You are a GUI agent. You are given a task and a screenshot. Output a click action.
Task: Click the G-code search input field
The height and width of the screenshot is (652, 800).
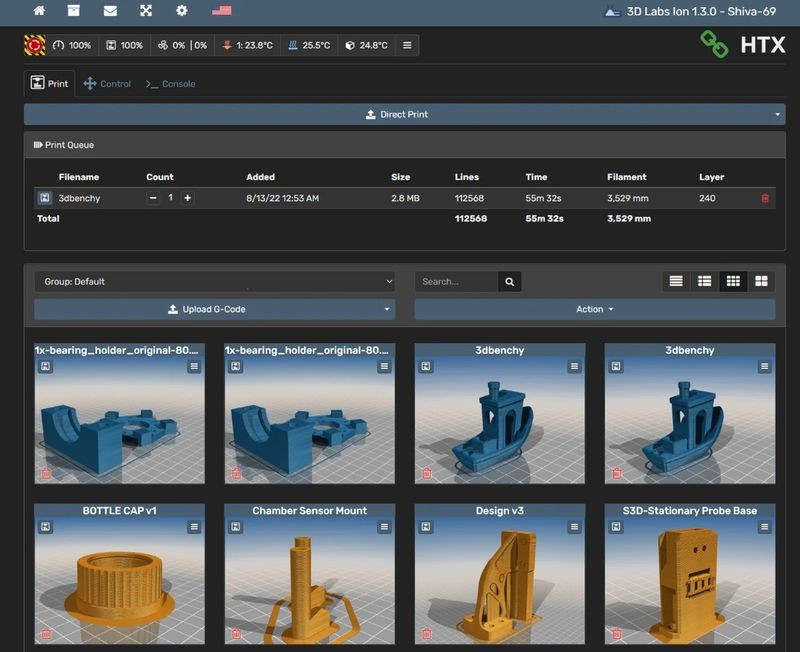pos(457,282)
